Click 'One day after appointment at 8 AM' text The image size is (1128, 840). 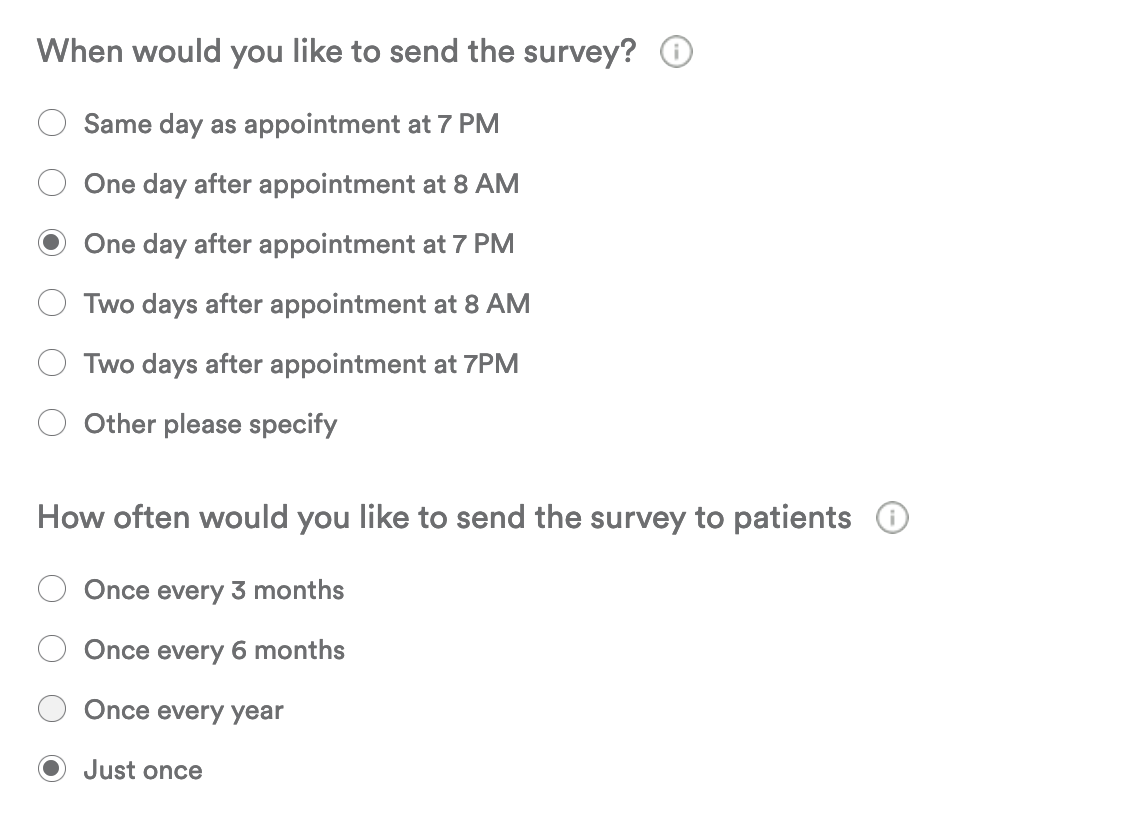tap(301, 184)
